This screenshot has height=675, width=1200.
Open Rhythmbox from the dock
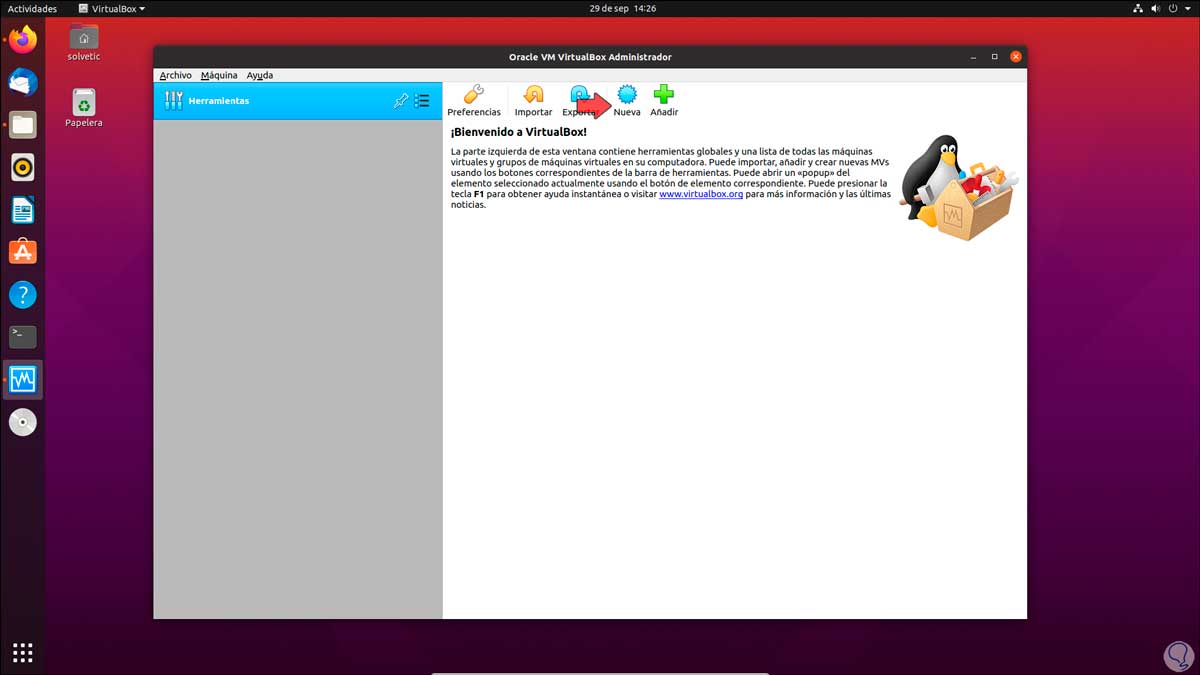(23, 167)
